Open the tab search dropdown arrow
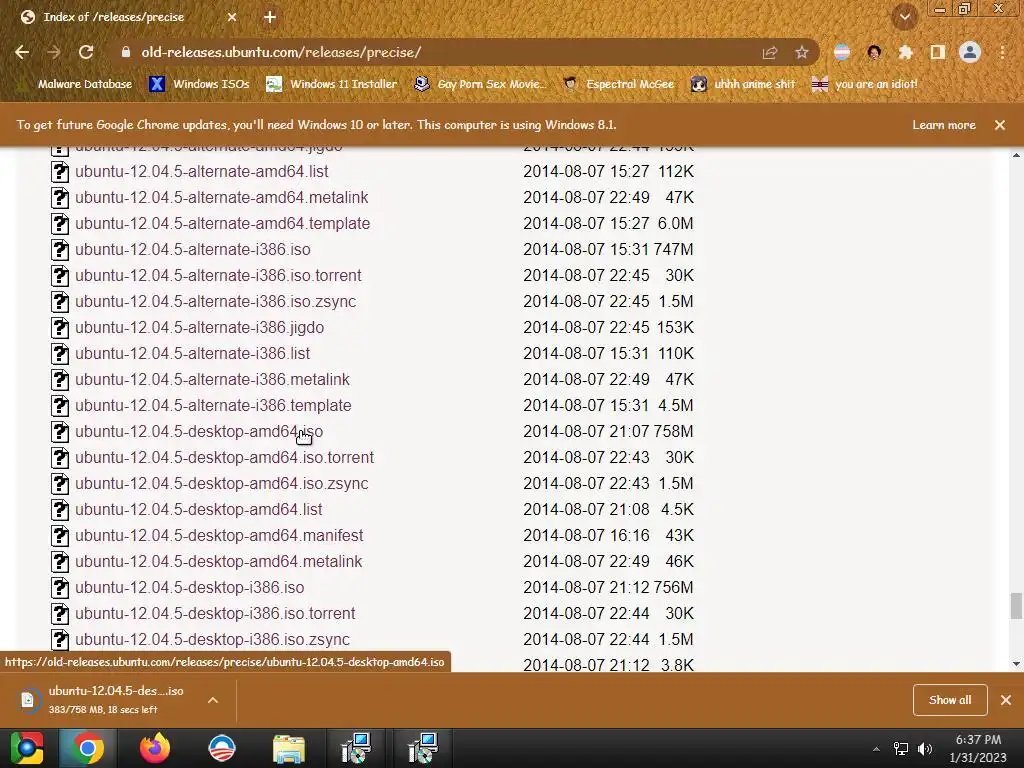This screenshot has height=768, width=1024. tap(904, 17)
